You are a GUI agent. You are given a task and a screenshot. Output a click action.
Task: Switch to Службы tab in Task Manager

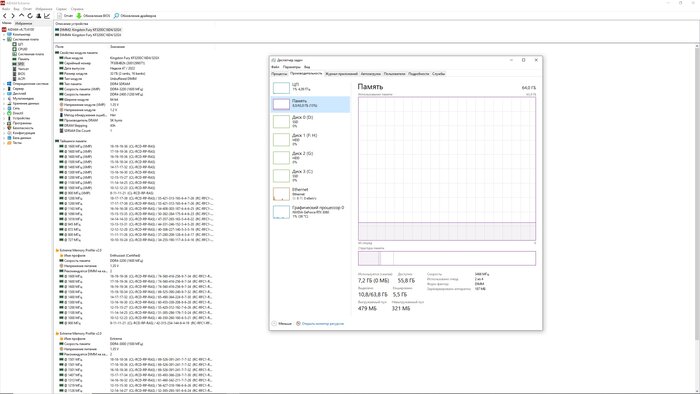[x=438, y=74]
